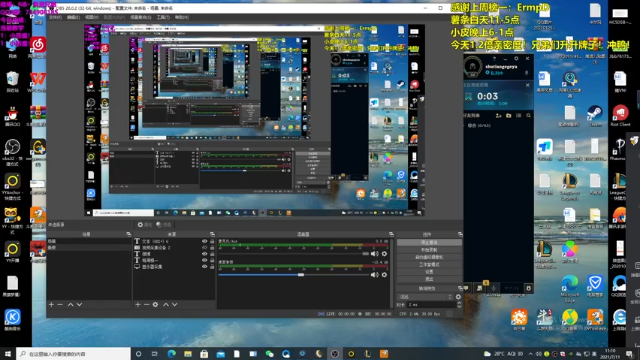Select the first scene in the Scenes list
The image size is (640, 360).
point(89,241)
